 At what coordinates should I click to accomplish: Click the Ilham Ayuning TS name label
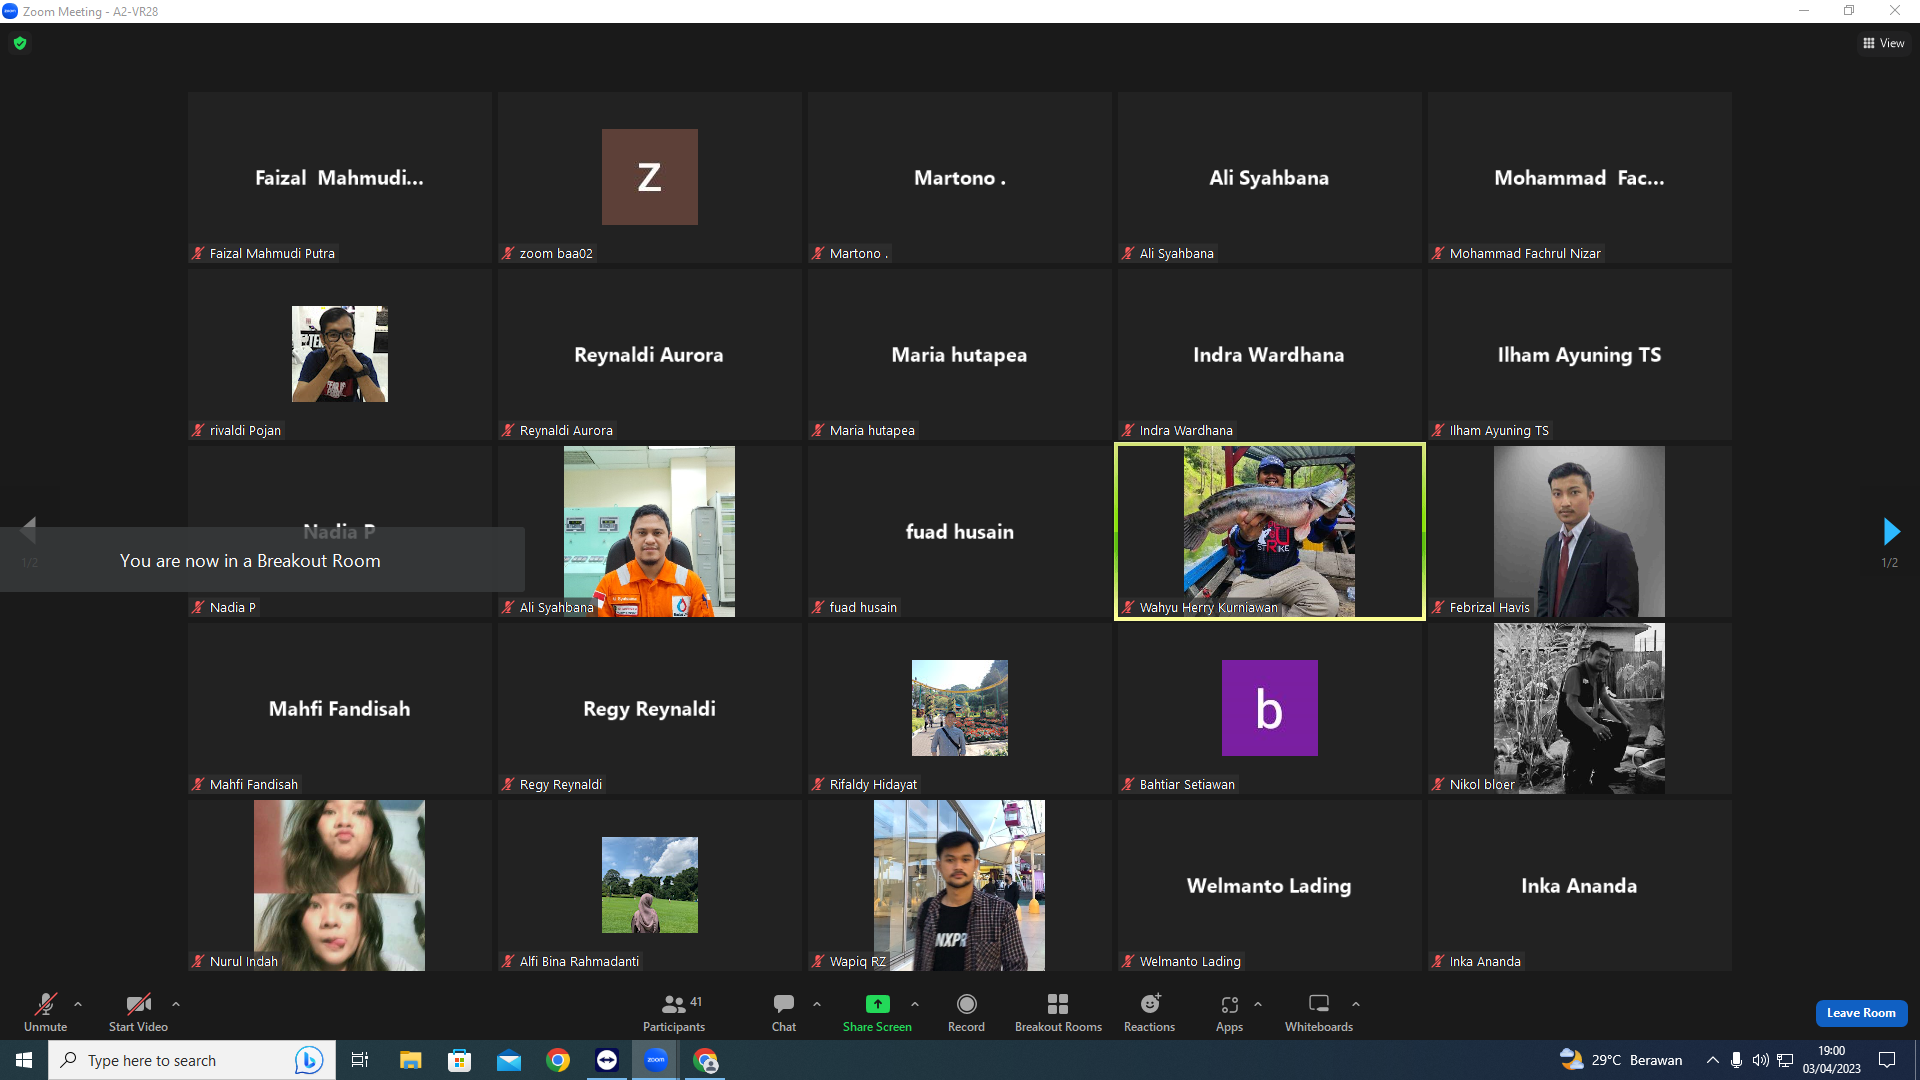[1499, 431]
